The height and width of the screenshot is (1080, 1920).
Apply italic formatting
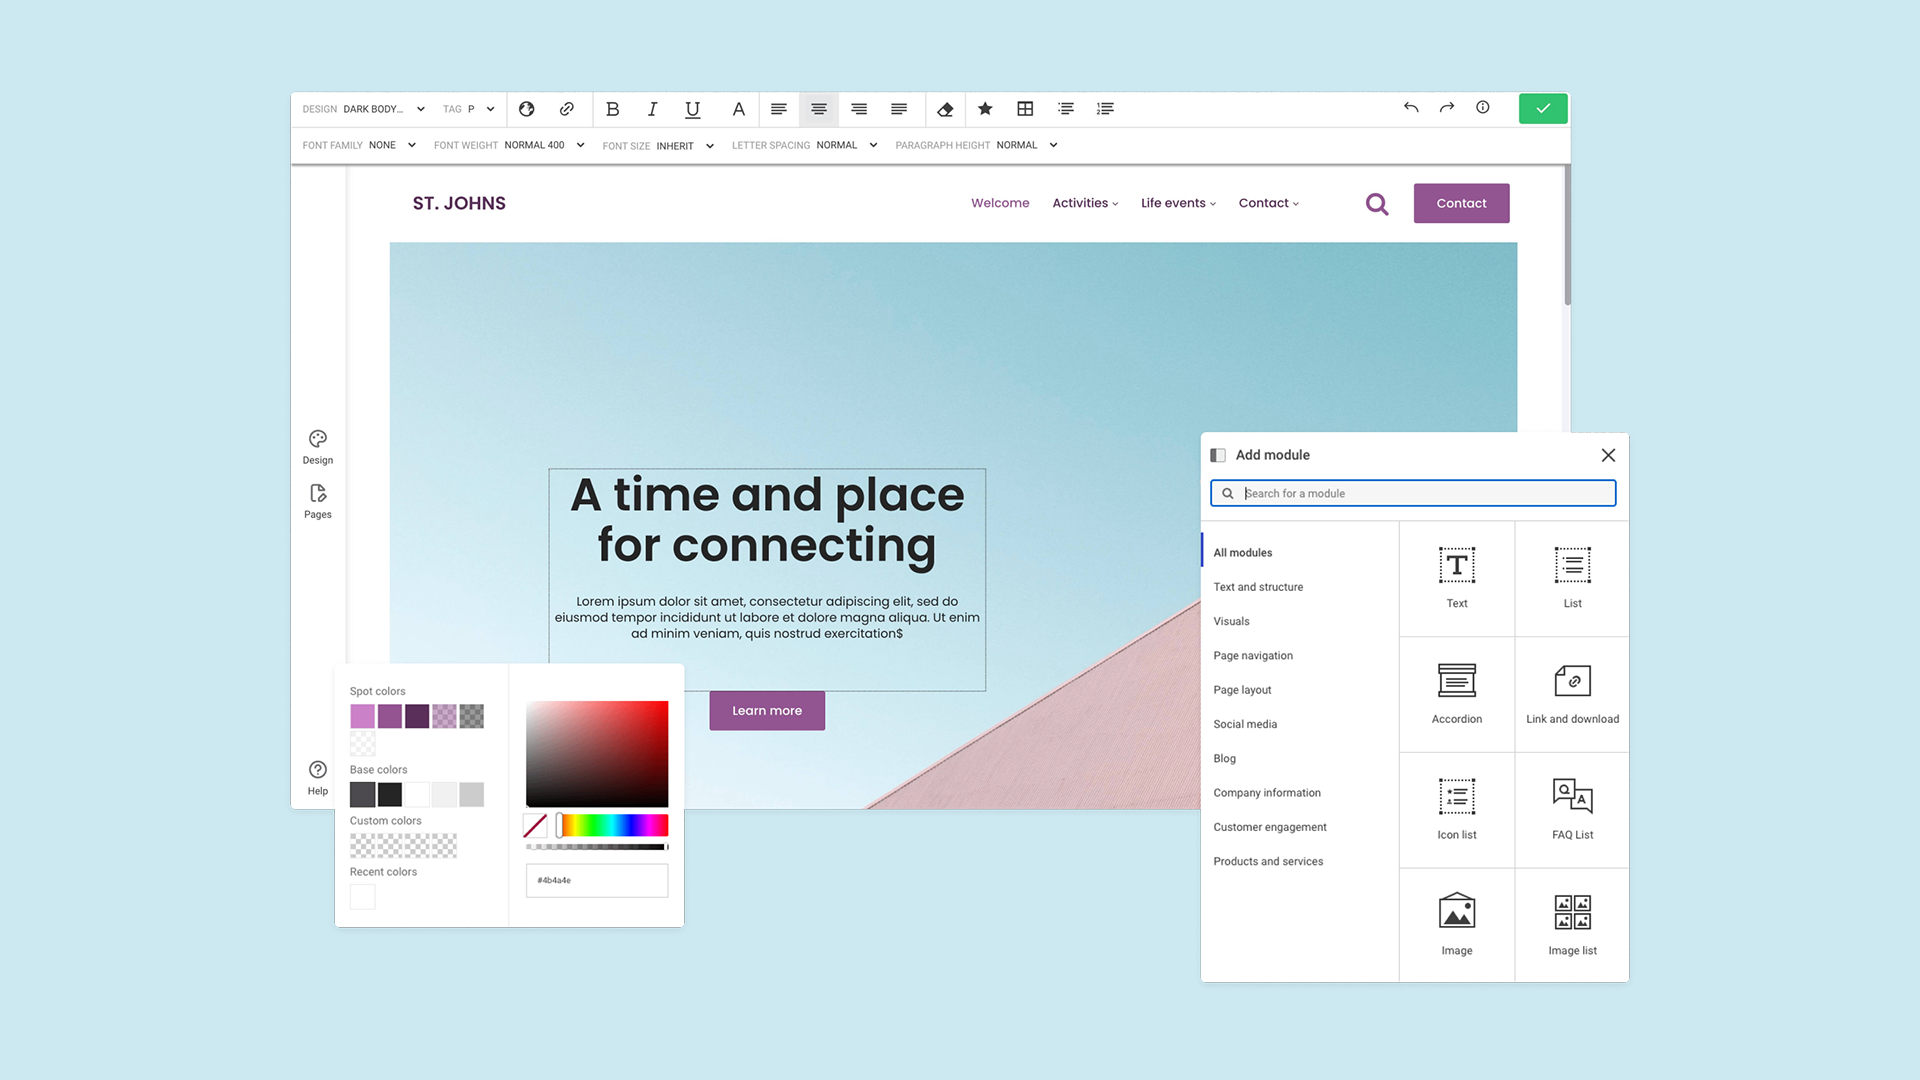click(x=652, y=109)
